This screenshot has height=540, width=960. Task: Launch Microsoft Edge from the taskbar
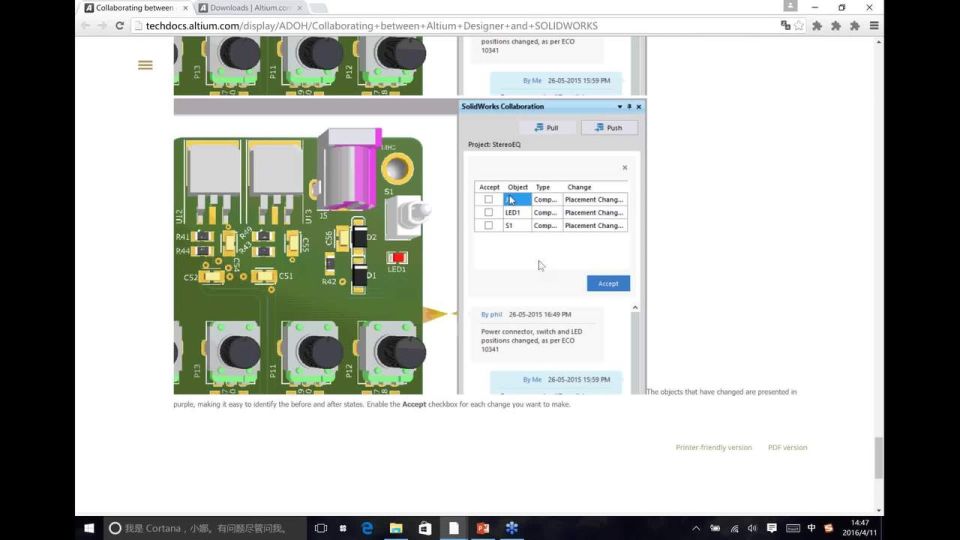tap(367, 528)
